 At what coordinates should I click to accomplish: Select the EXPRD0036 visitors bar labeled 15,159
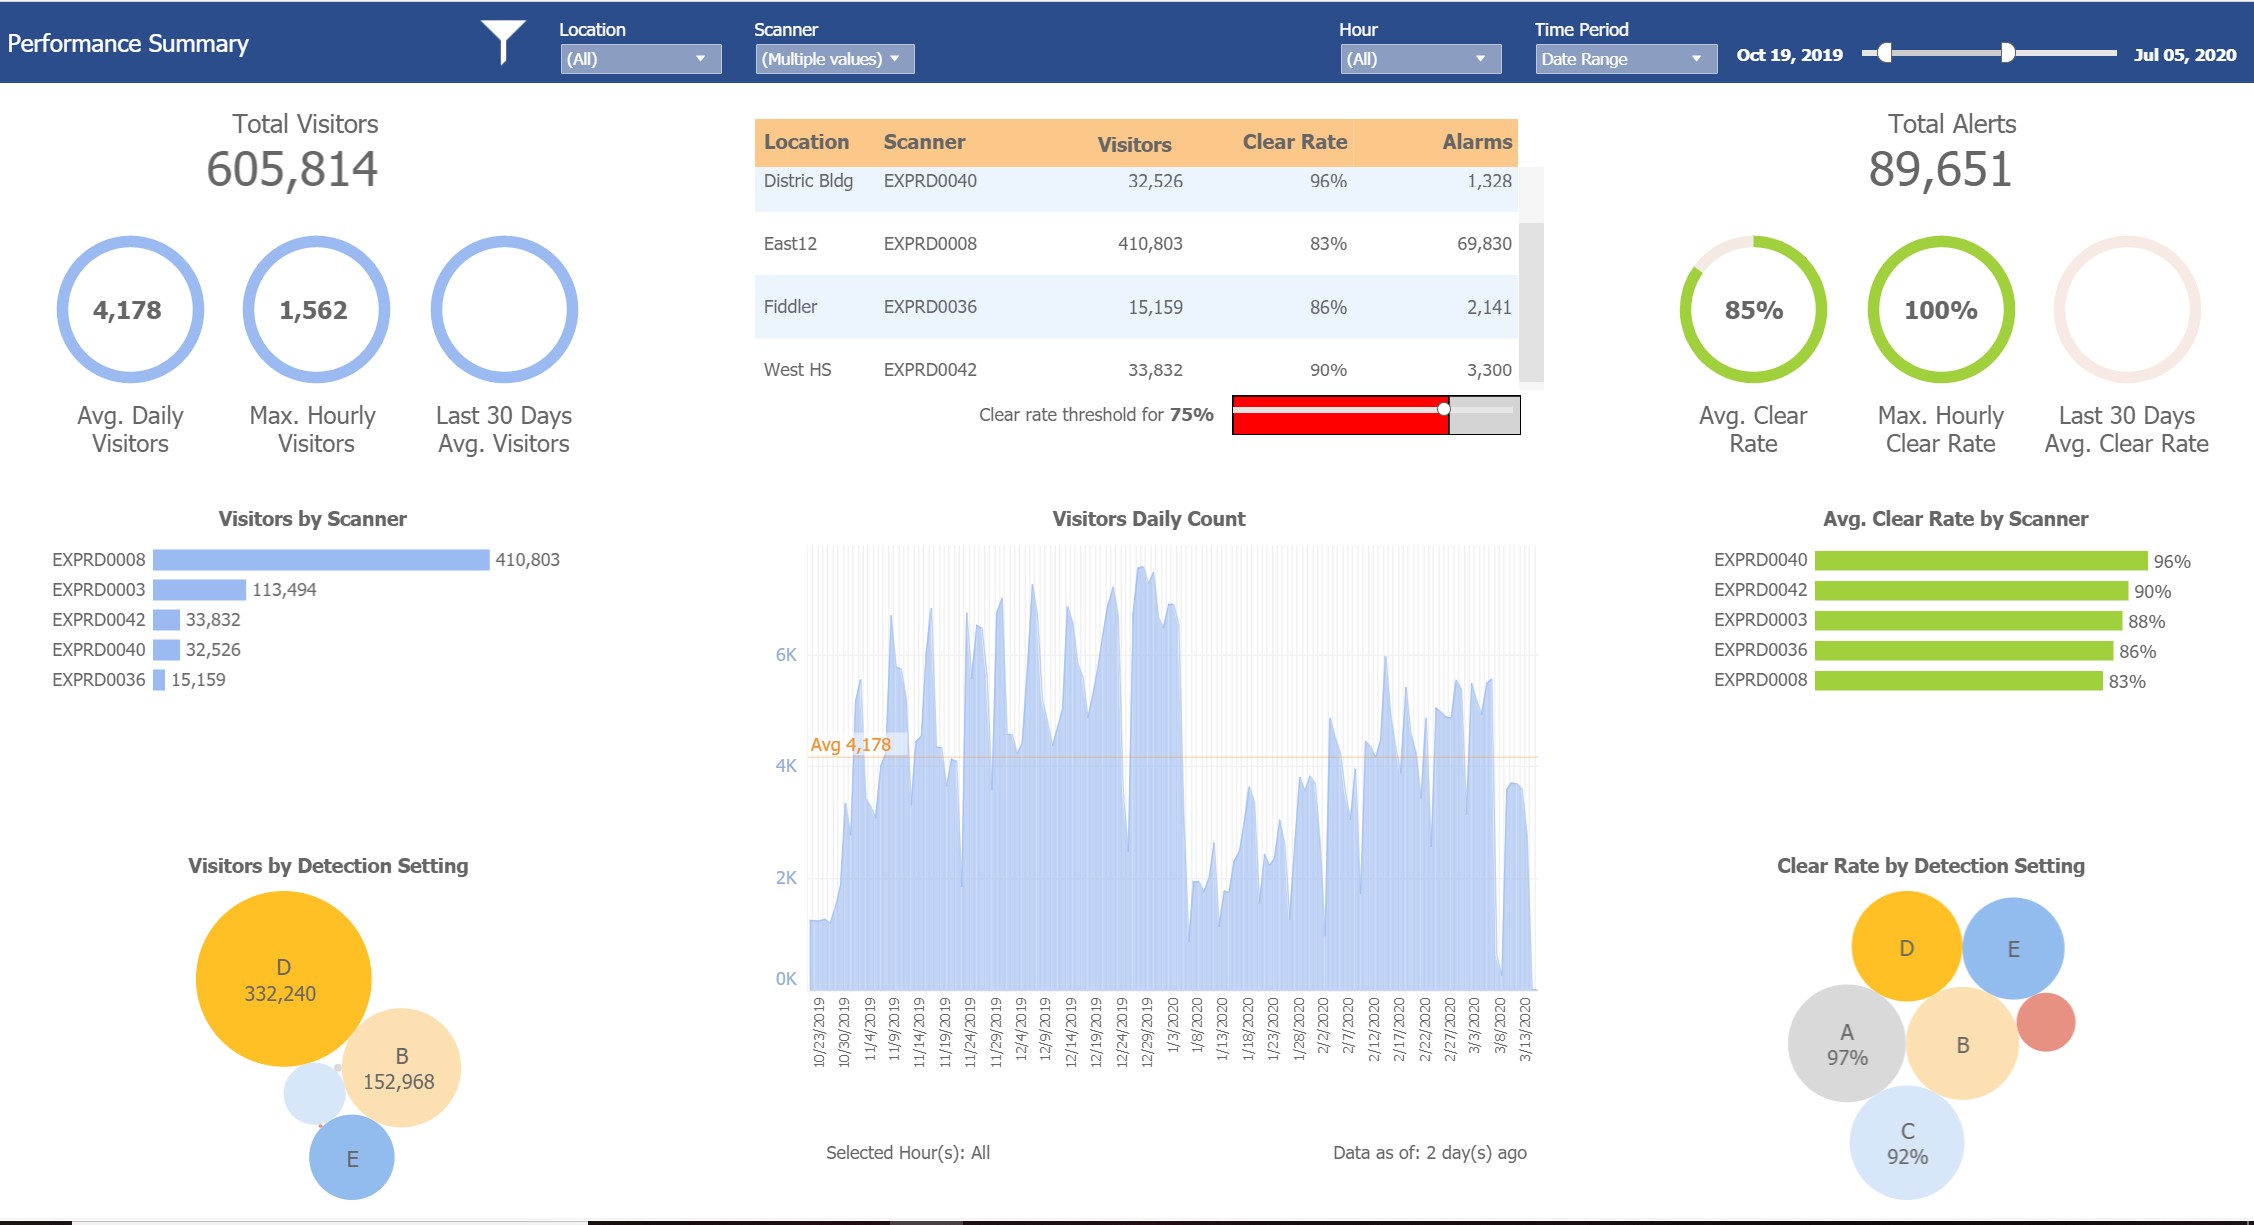(x=159, y=680)
